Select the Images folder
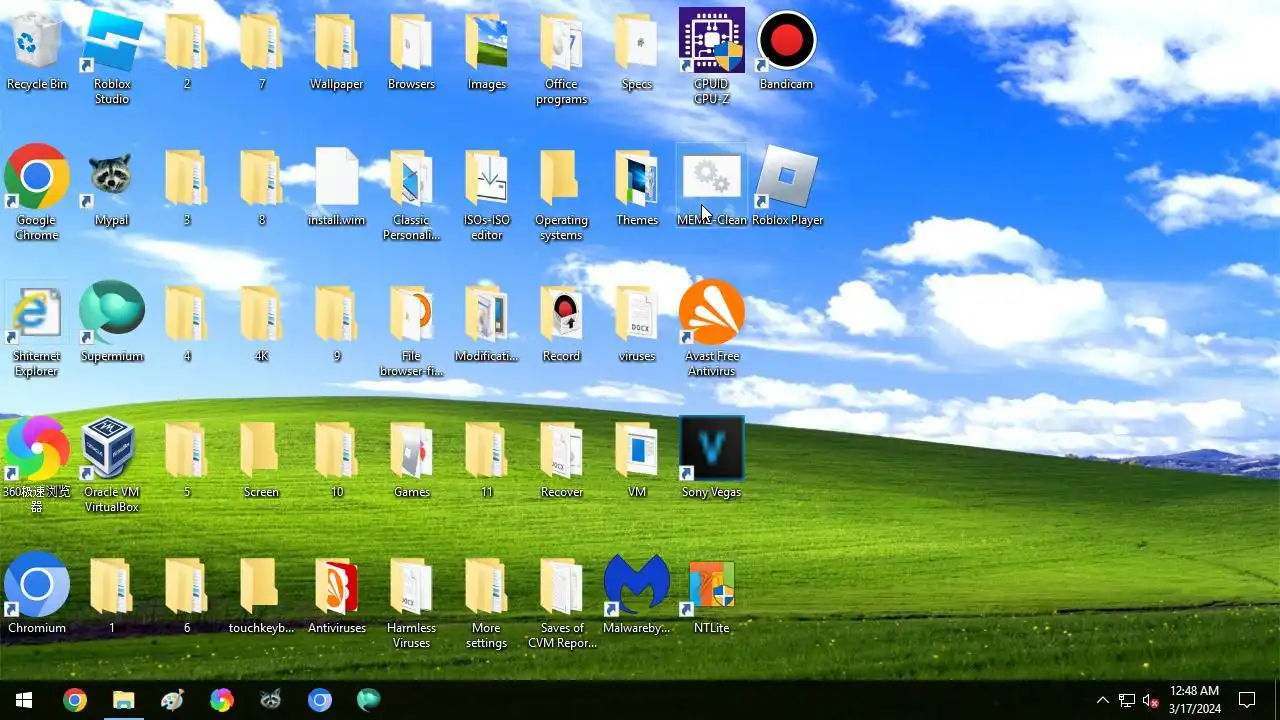Image resolution: width=1280 pixels, height=720 pixels. (x=487, y=52)
